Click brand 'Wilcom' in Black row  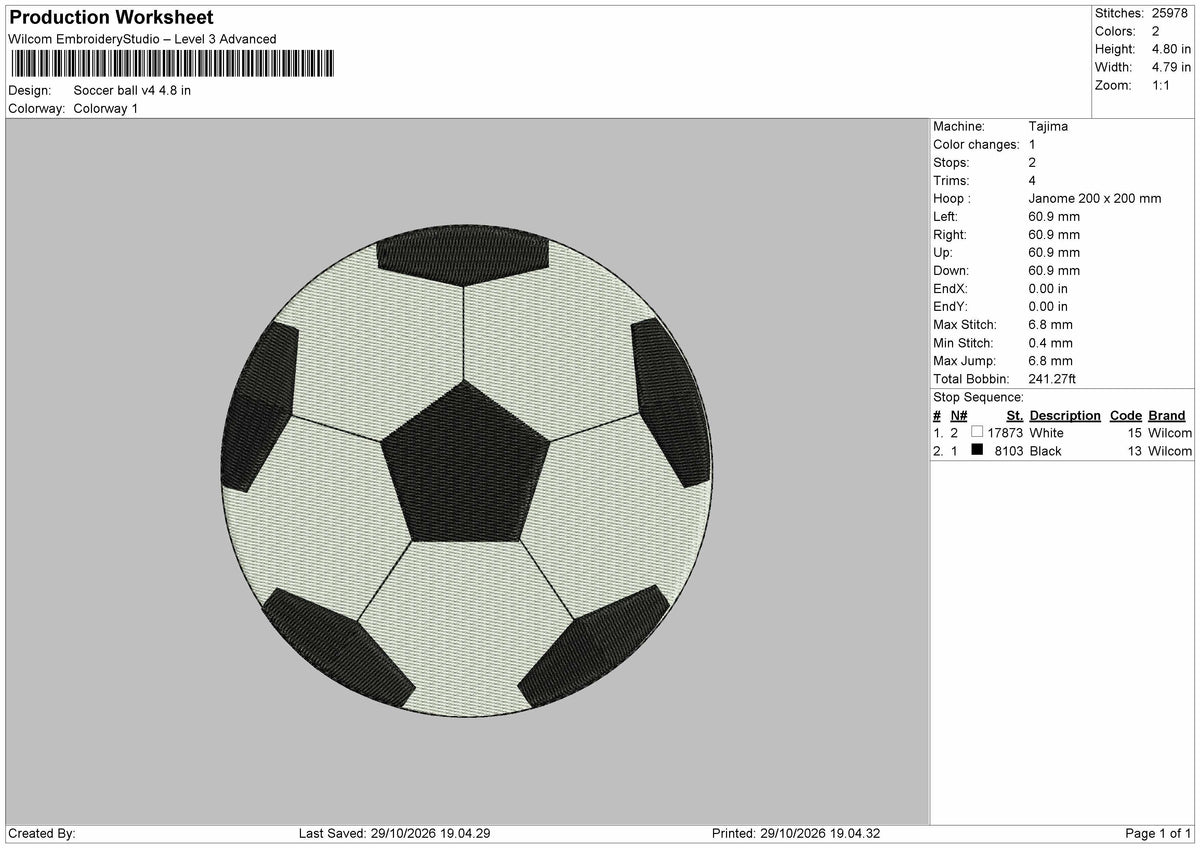pyautogui.click(x=1170, y=451)
